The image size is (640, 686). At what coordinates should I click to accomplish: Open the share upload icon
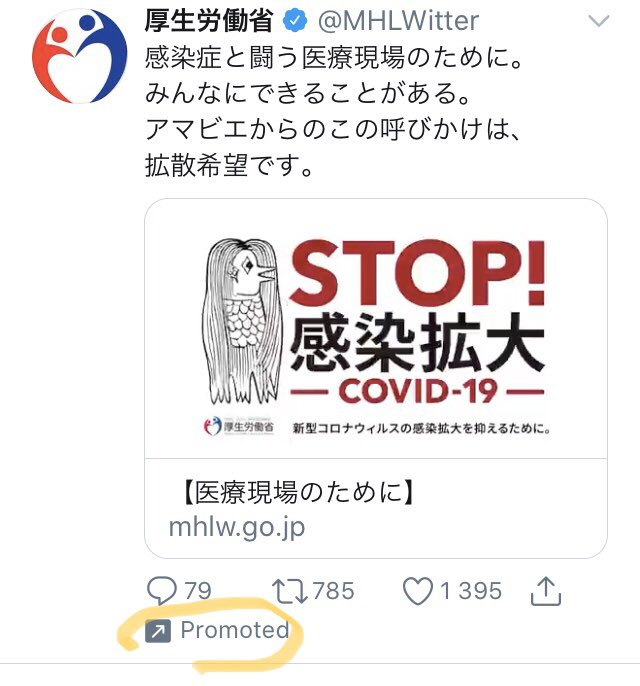point(546,591)
